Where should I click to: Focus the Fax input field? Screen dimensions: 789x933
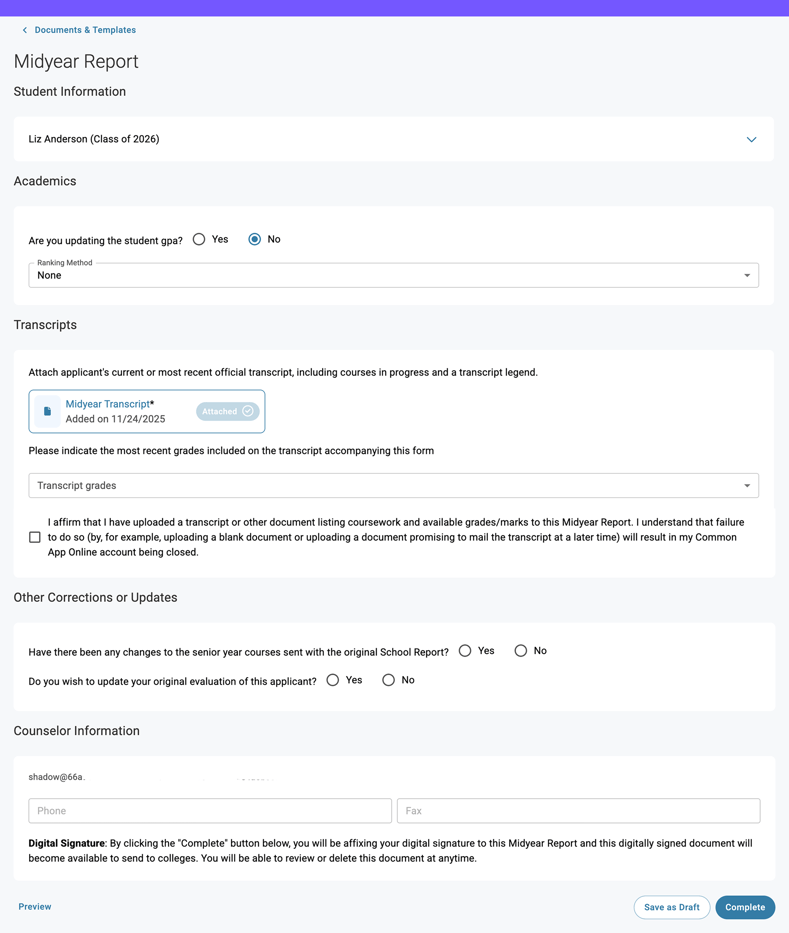[578, 811]
